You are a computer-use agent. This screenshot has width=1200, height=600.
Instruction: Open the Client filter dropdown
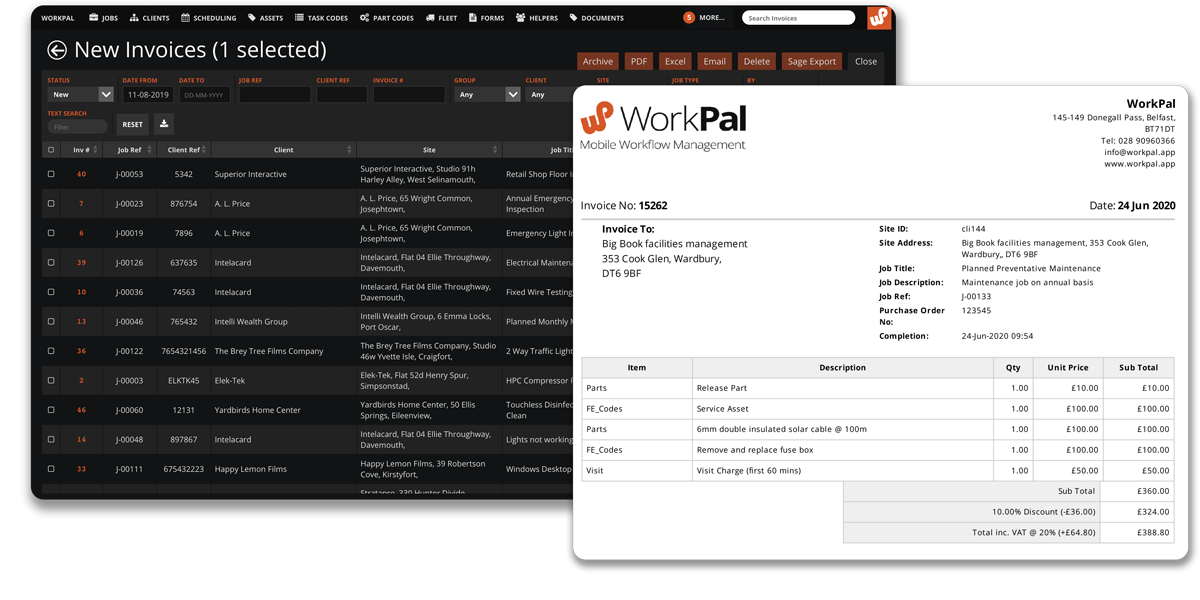pos(550,94)
